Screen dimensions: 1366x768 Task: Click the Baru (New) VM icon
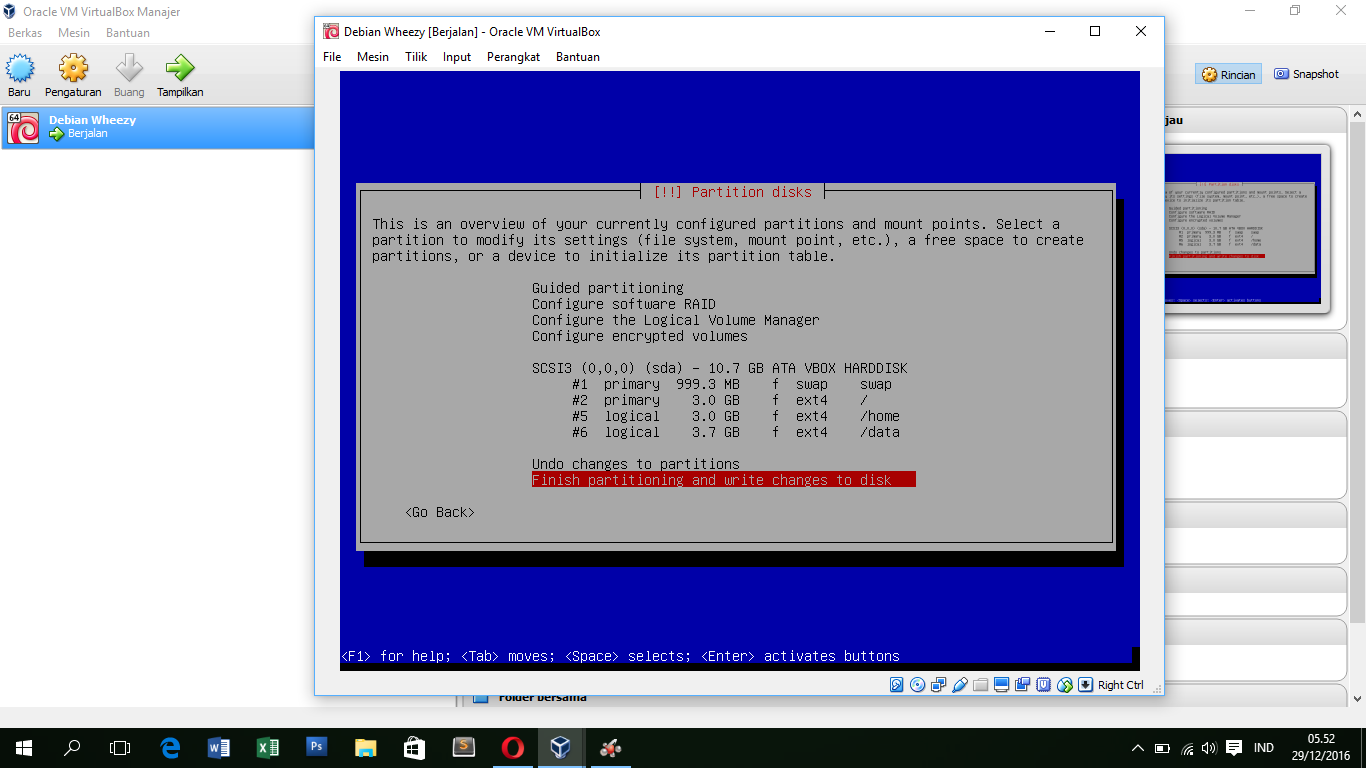tap(20, 69)
